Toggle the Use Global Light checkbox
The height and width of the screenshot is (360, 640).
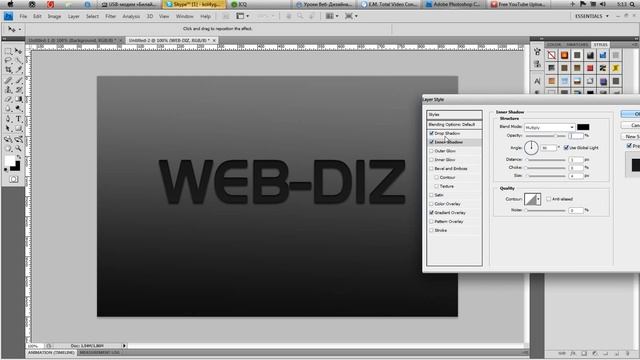[566, 147]
